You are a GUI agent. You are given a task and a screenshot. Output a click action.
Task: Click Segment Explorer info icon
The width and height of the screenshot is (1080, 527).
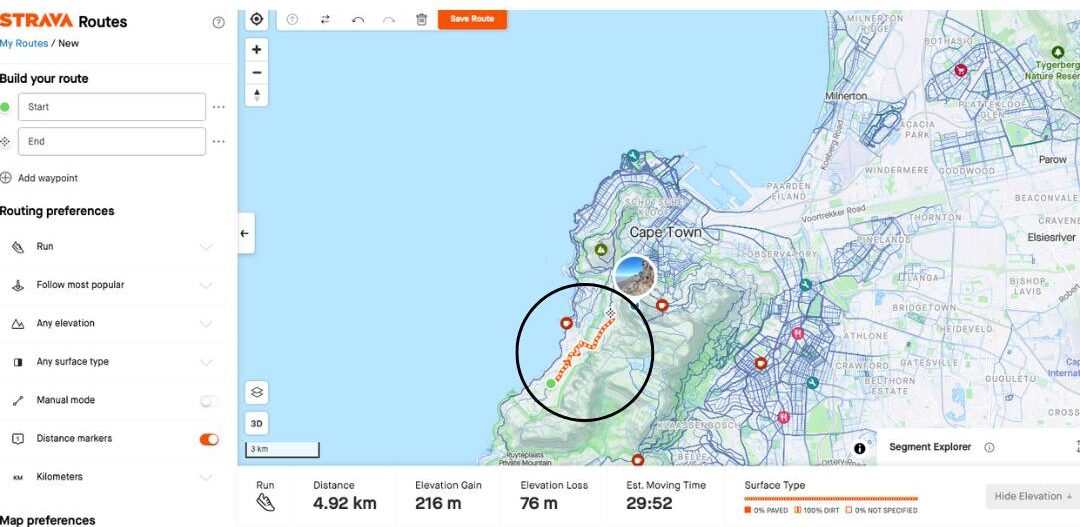click(989, 447)
